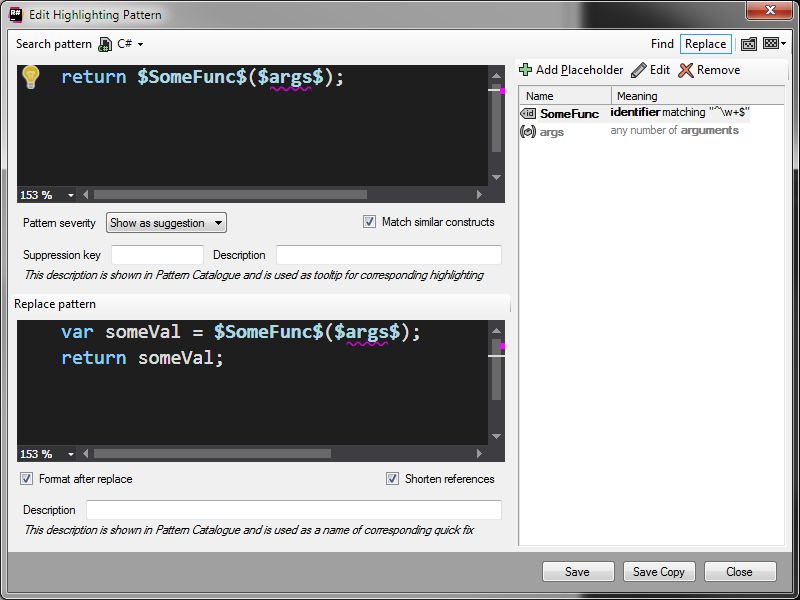Click replace editor scroll-right arrow
This screenshot has height=600, width=800.
(x=479, y=454)
